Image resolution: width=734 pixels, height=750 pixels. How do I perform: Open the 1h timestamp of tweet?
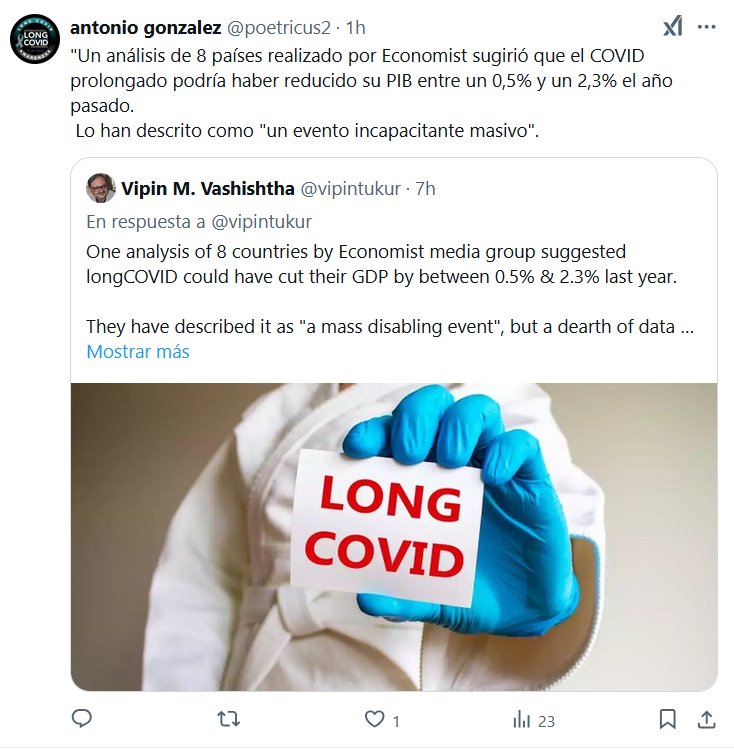point(355,28)
